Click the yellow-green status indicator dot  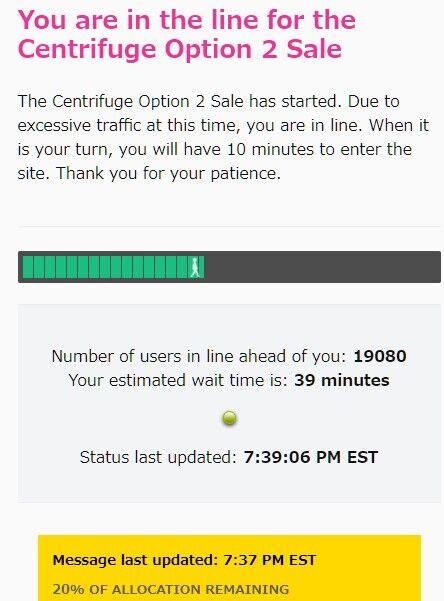coord(230,418)
